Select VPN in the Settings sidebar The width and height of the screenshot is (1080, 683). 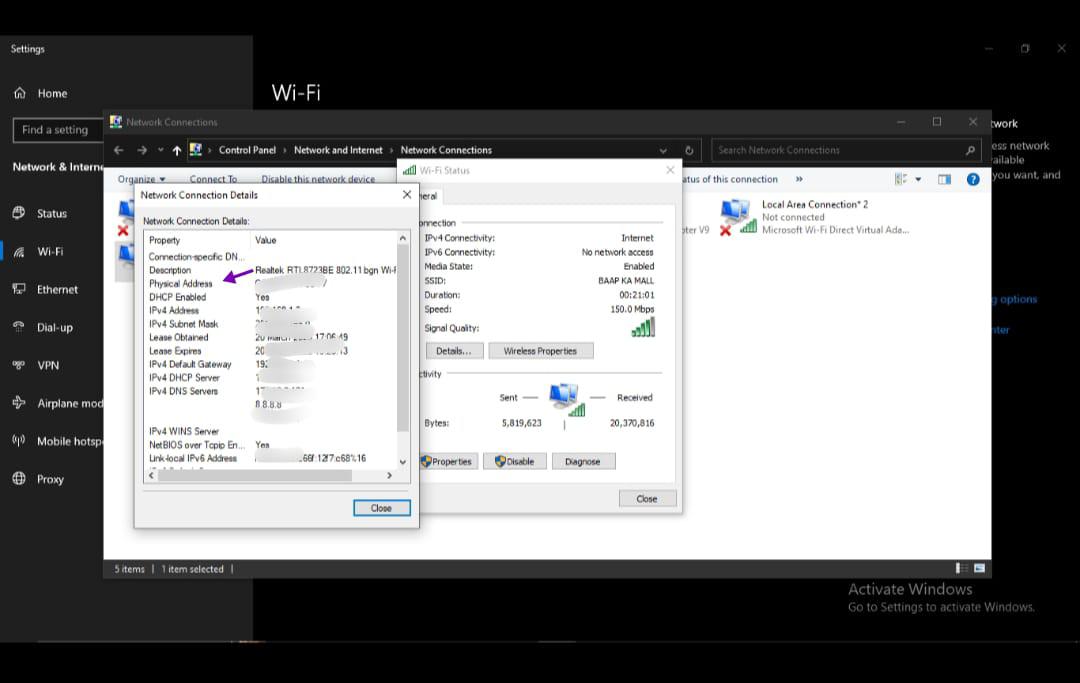coord(48,365)
